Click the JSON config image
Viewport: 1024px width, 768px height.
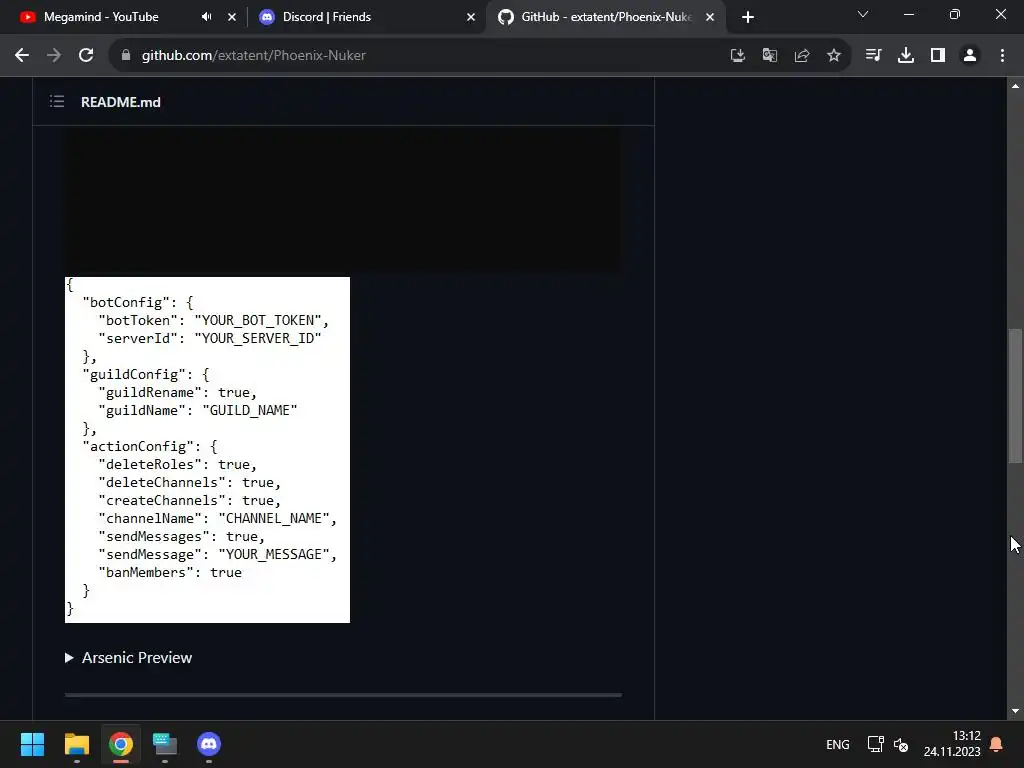click(207, 450)
